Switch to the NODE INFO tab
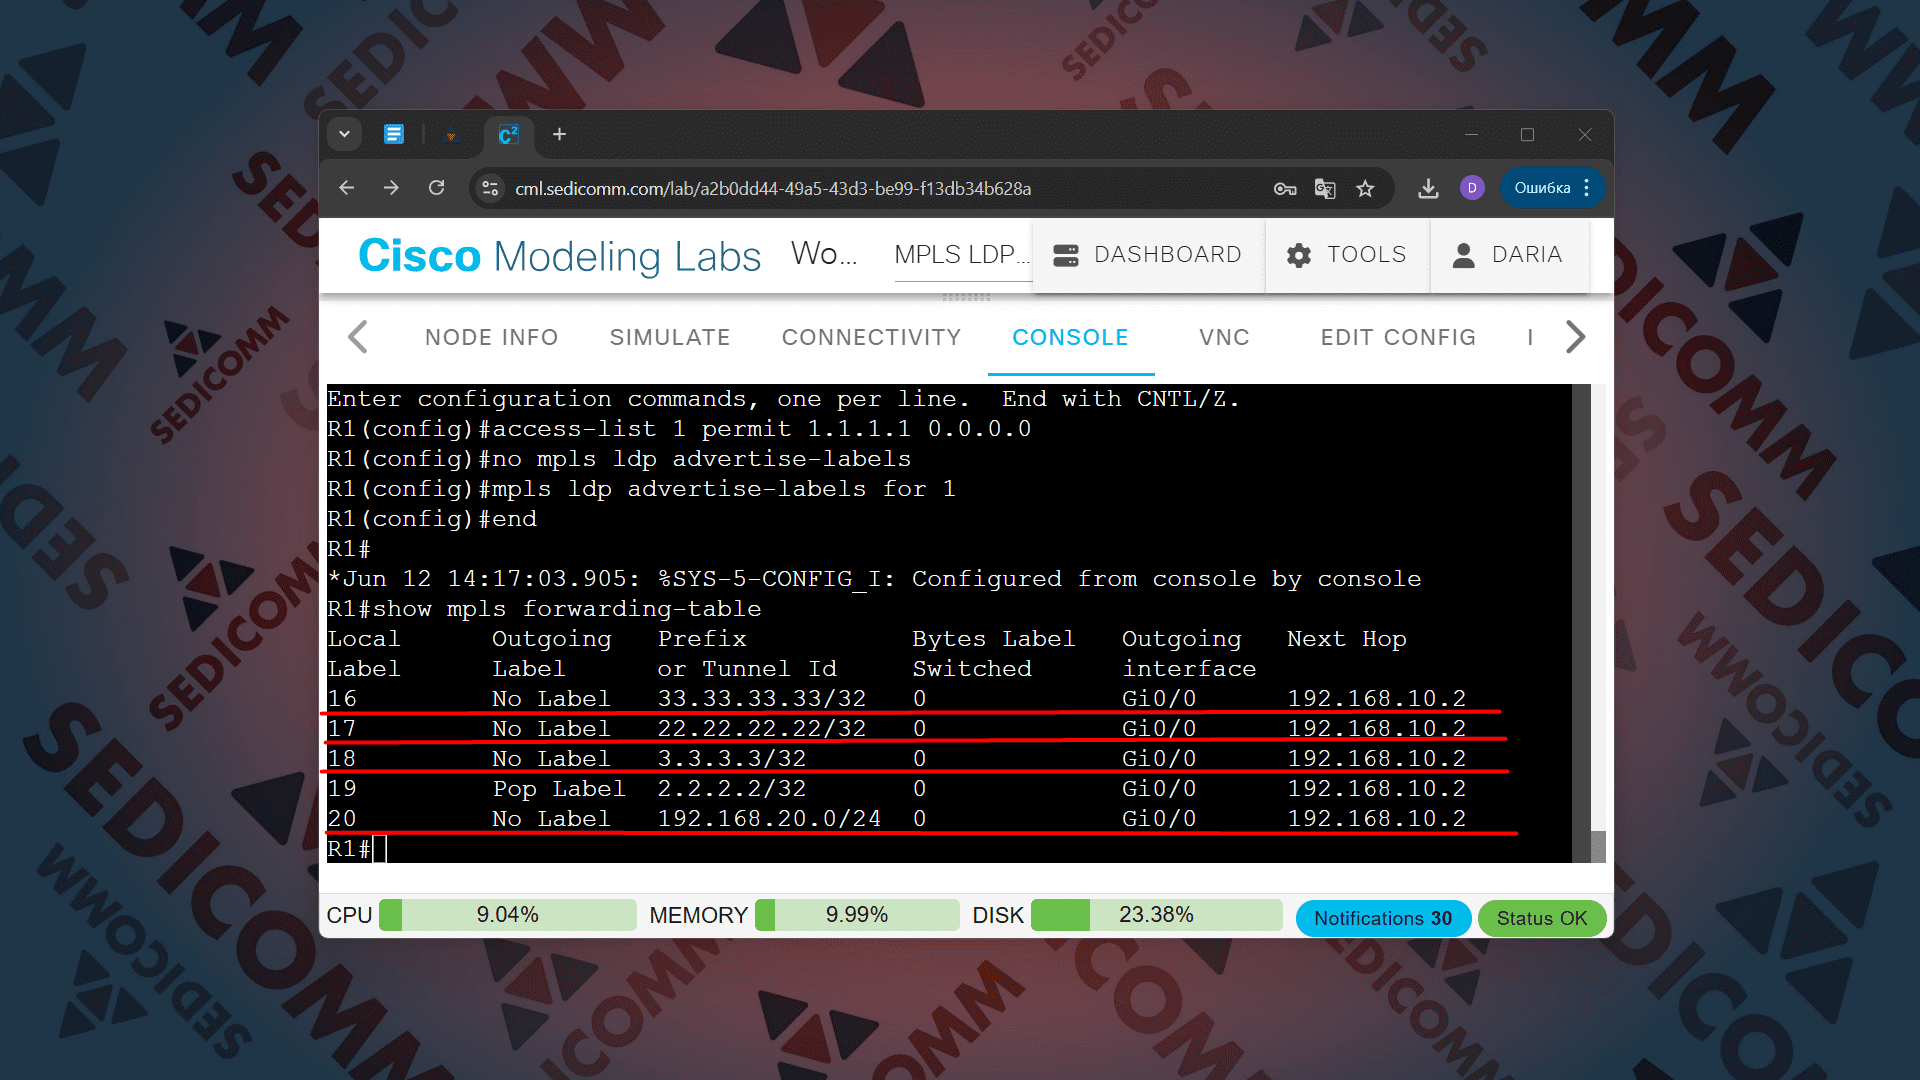This screenshot has height=1080, width=1920. click(492, 338)
